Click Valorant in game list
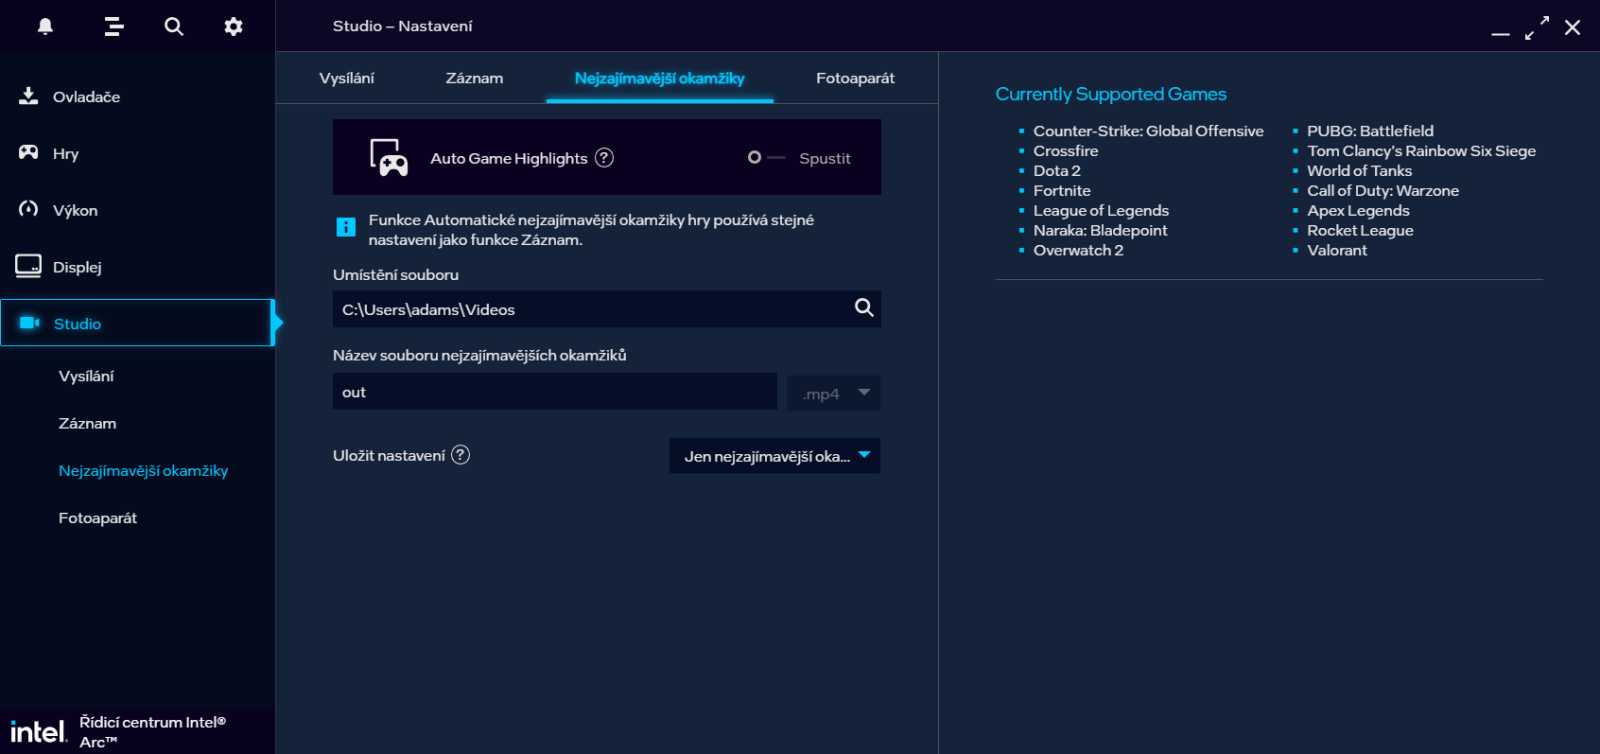The width and height of the screenshot is (1600, 754). 1337,250
